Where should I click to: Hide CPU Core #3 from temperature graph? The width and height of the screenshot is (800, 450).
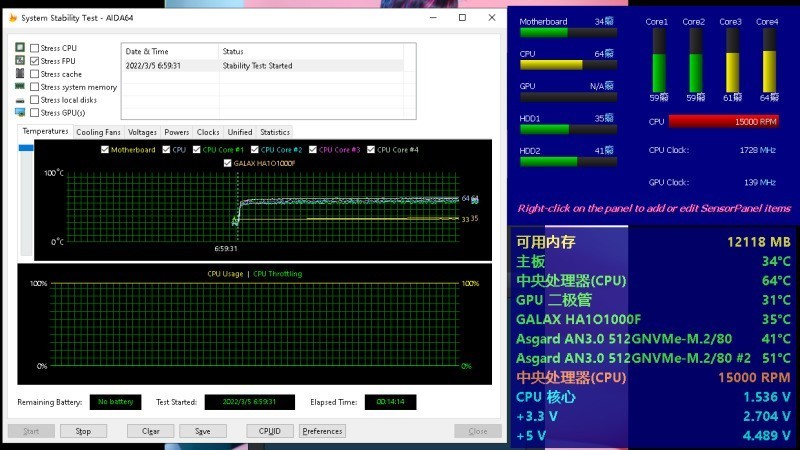tap(313, 150)
